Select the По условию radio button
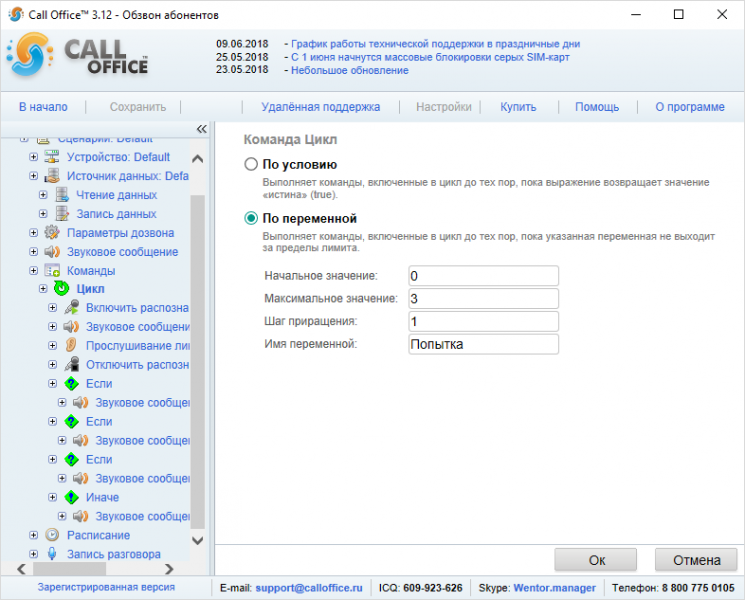 [x=250, y=164]
